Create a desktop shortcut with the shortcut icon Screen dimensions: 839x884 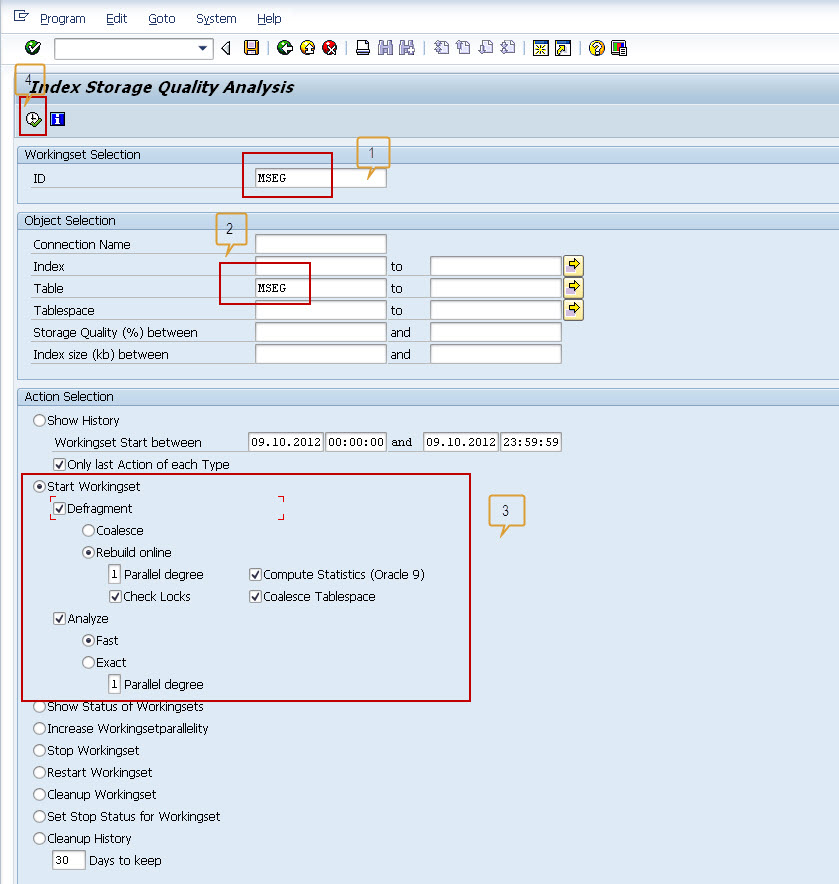(563, 47)
